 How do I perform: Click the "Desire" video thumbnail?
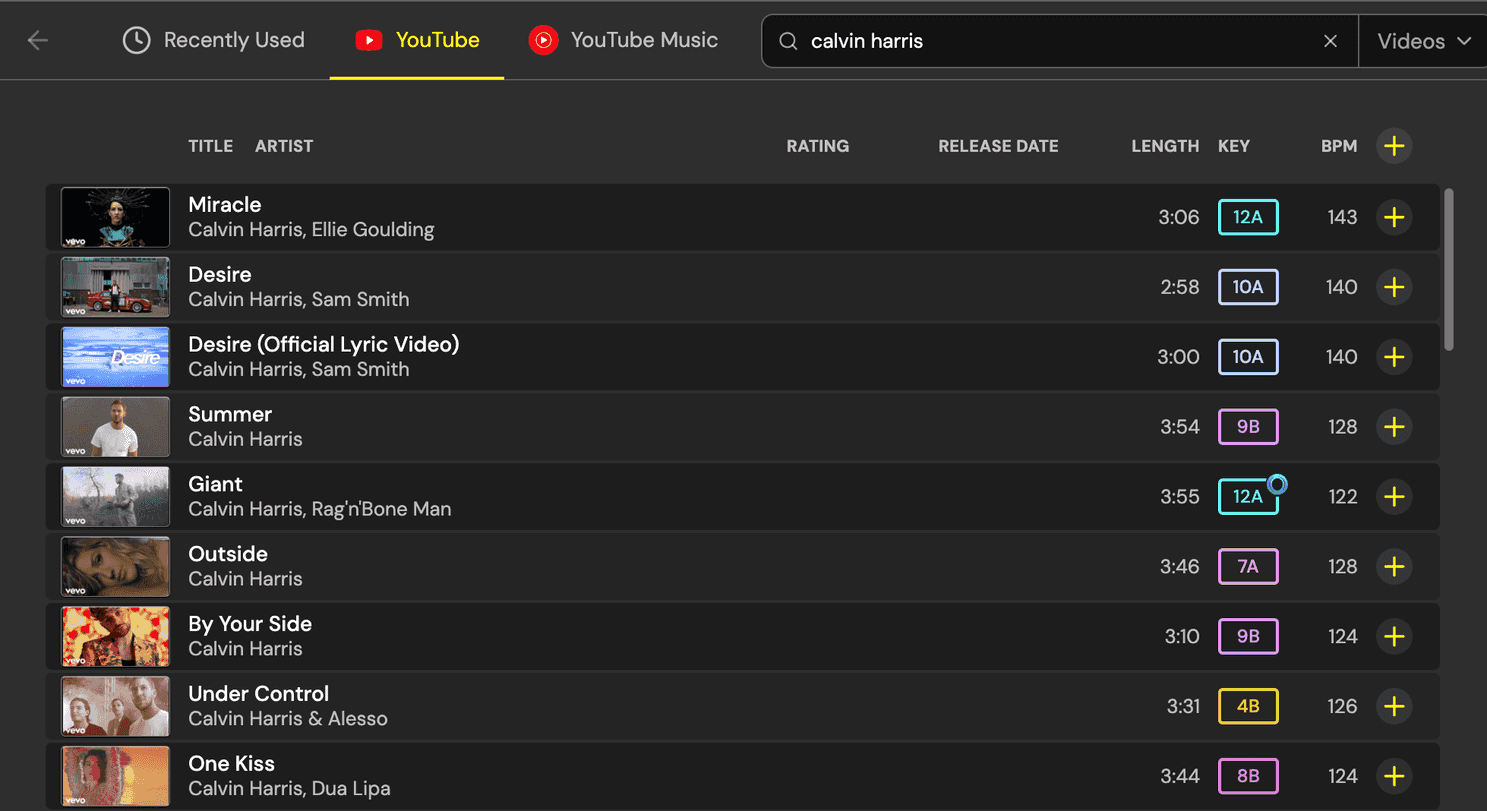[x=115, y=287]
